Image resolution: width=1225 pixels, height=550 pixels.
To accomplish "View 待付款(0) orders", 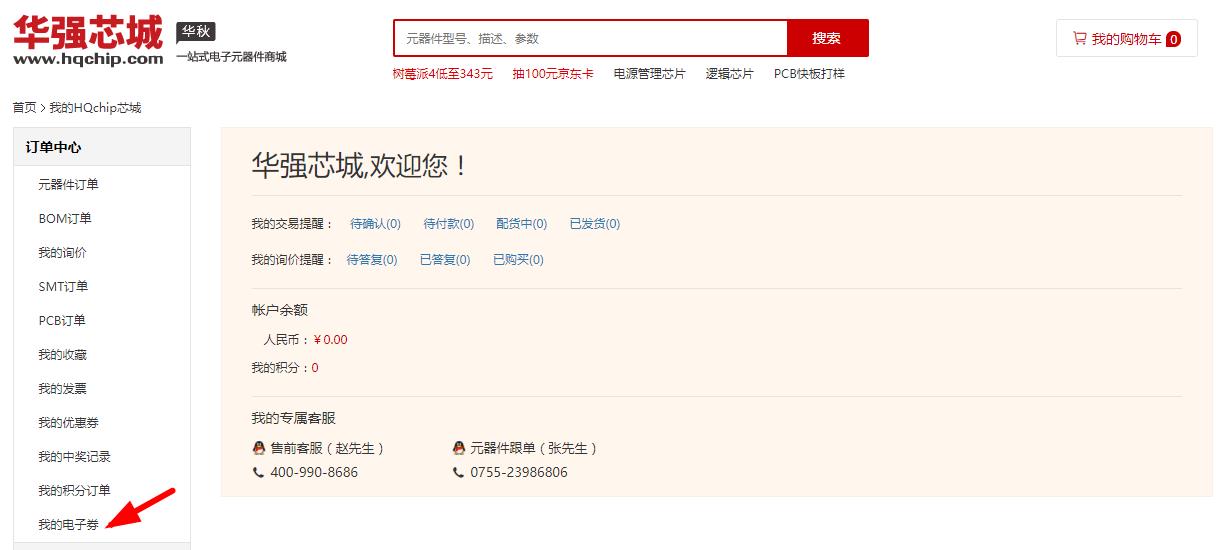I will pyautogui.click(x=448, y=224).
